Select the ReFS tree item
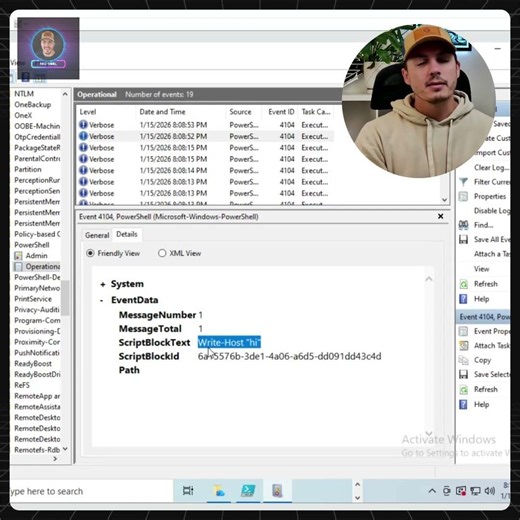 tap(22, 385)
